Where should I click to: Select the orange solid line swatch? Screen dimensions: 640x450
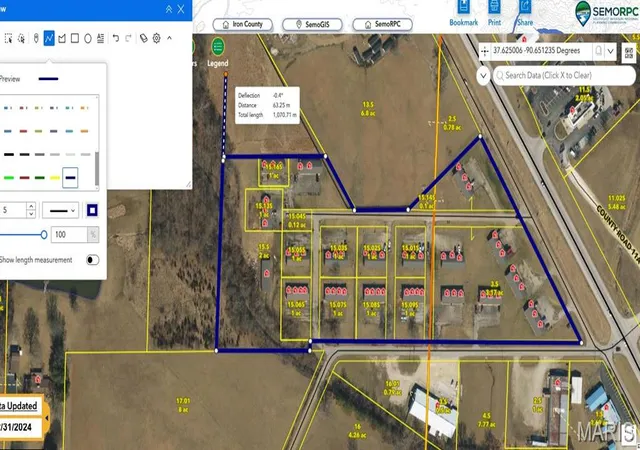(x=84, y=131)
